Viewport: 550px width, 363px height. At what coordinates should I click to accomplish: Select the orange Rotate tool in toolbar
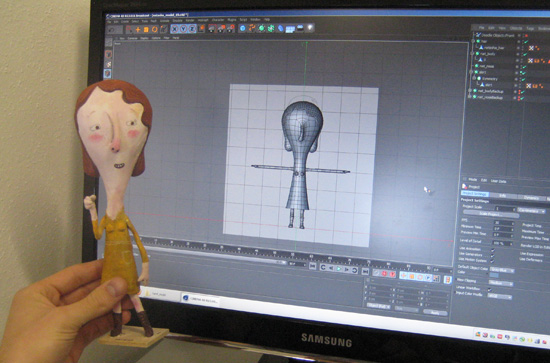[155, 29]
